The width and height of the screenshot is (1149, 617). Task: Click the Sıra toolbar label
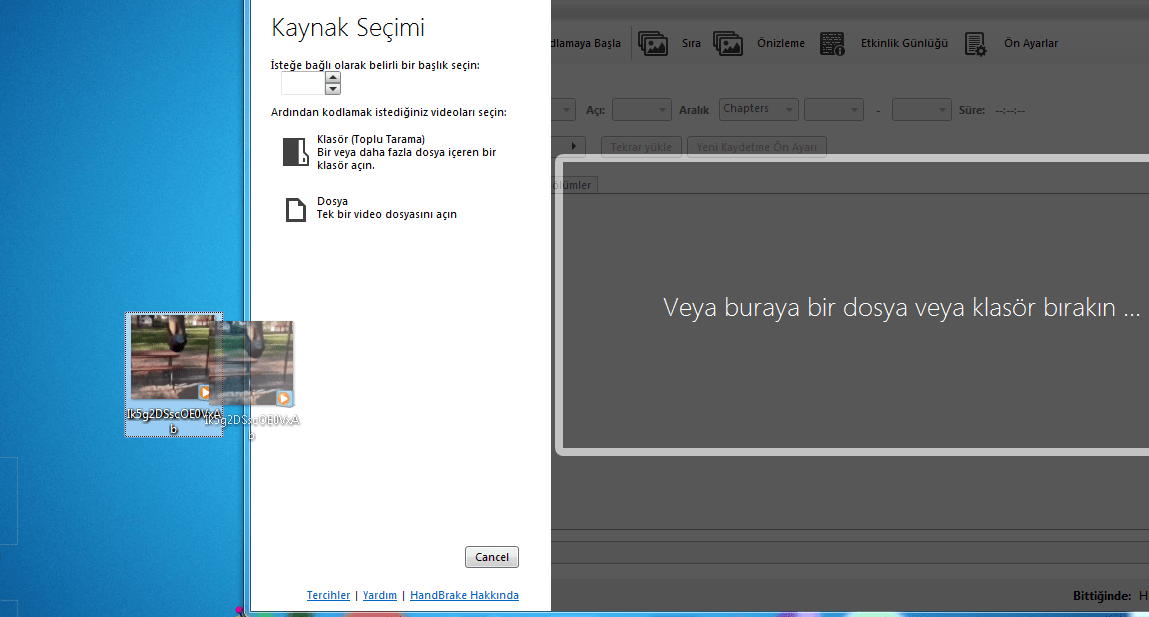[691, 43]
